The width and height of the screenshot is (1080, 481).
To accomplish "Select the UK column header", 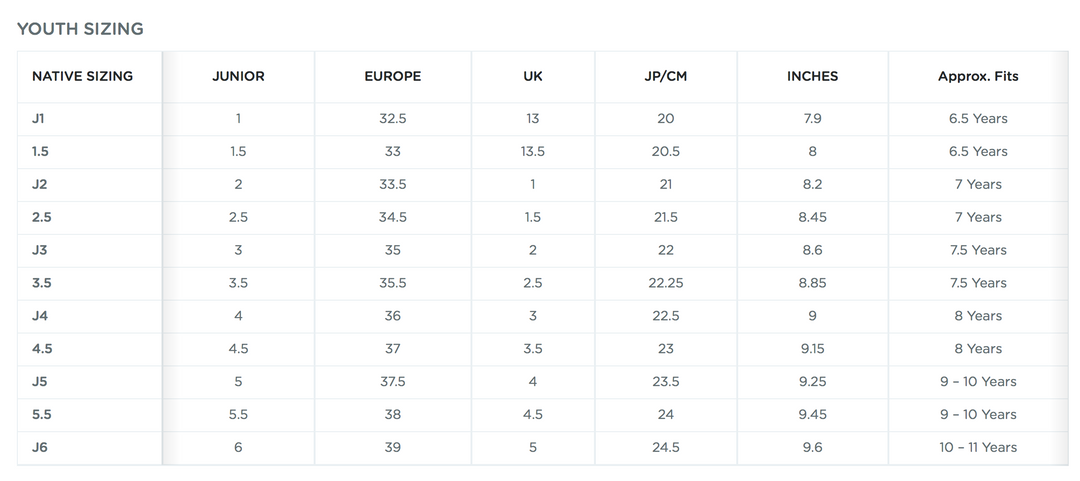I will click(x=533, y=76).
